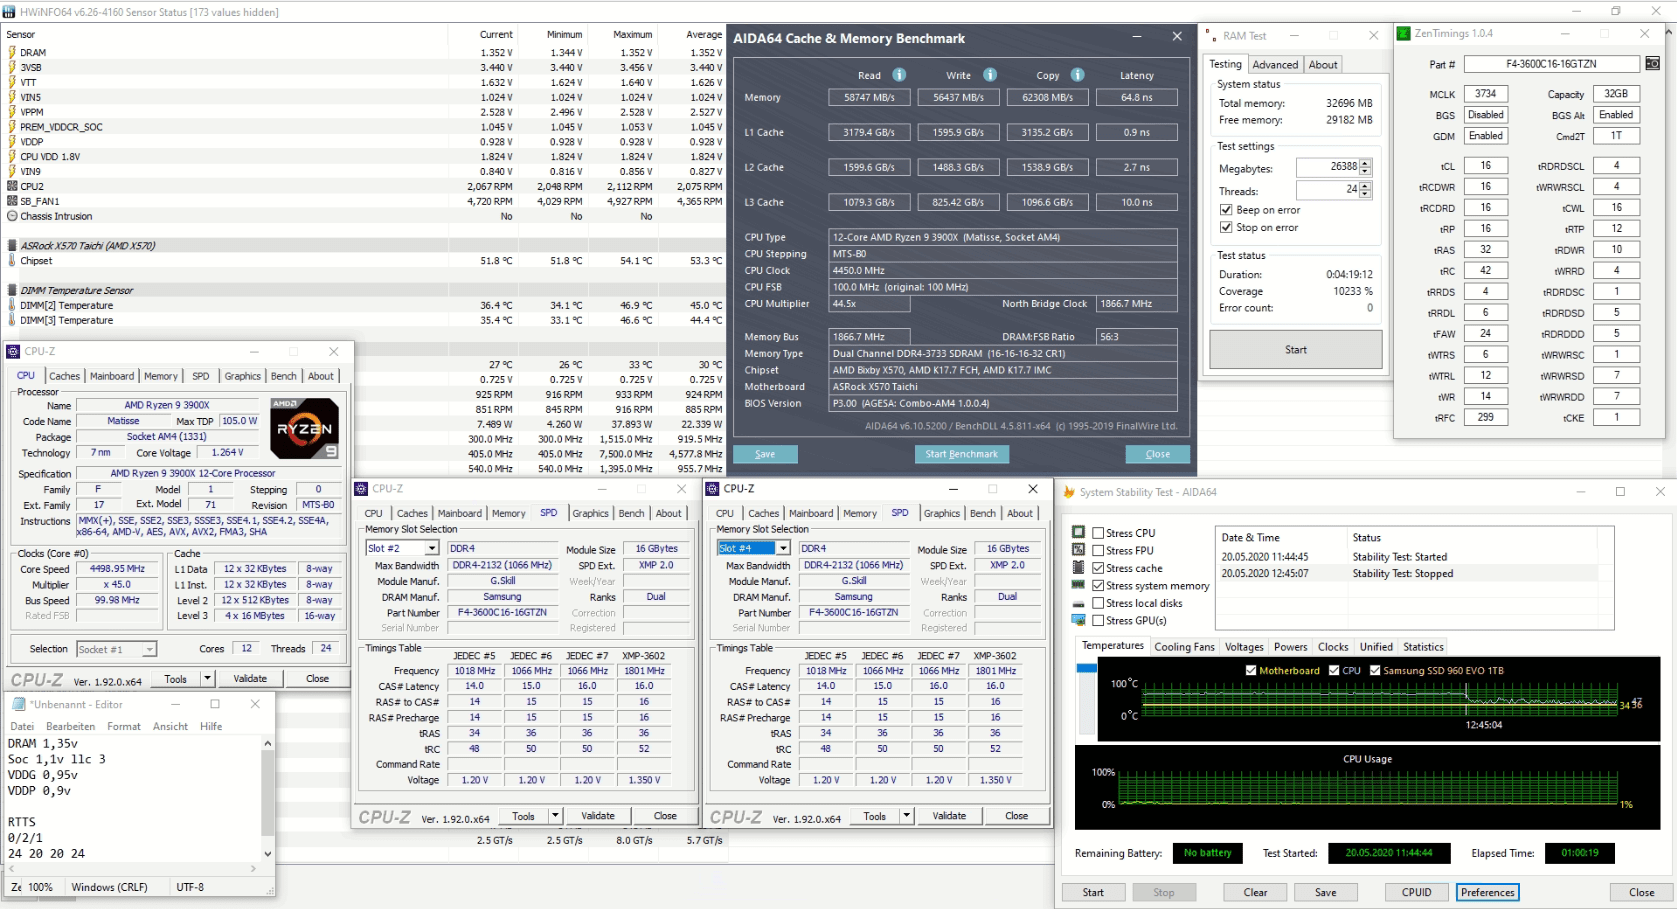Click Start Benchmark in AIDA64
Screen dimensions: 1677x909
(961, 454)
